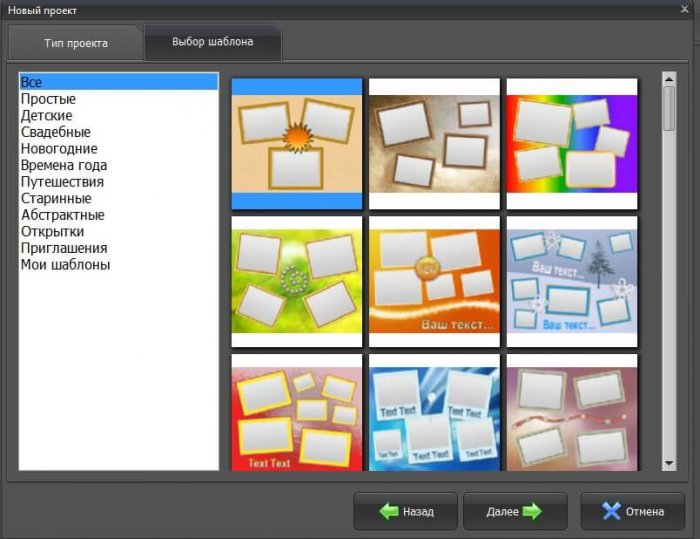Select the beige template with orange sun
The height and width of the screenshot is (539, 700).
point(297,143)
